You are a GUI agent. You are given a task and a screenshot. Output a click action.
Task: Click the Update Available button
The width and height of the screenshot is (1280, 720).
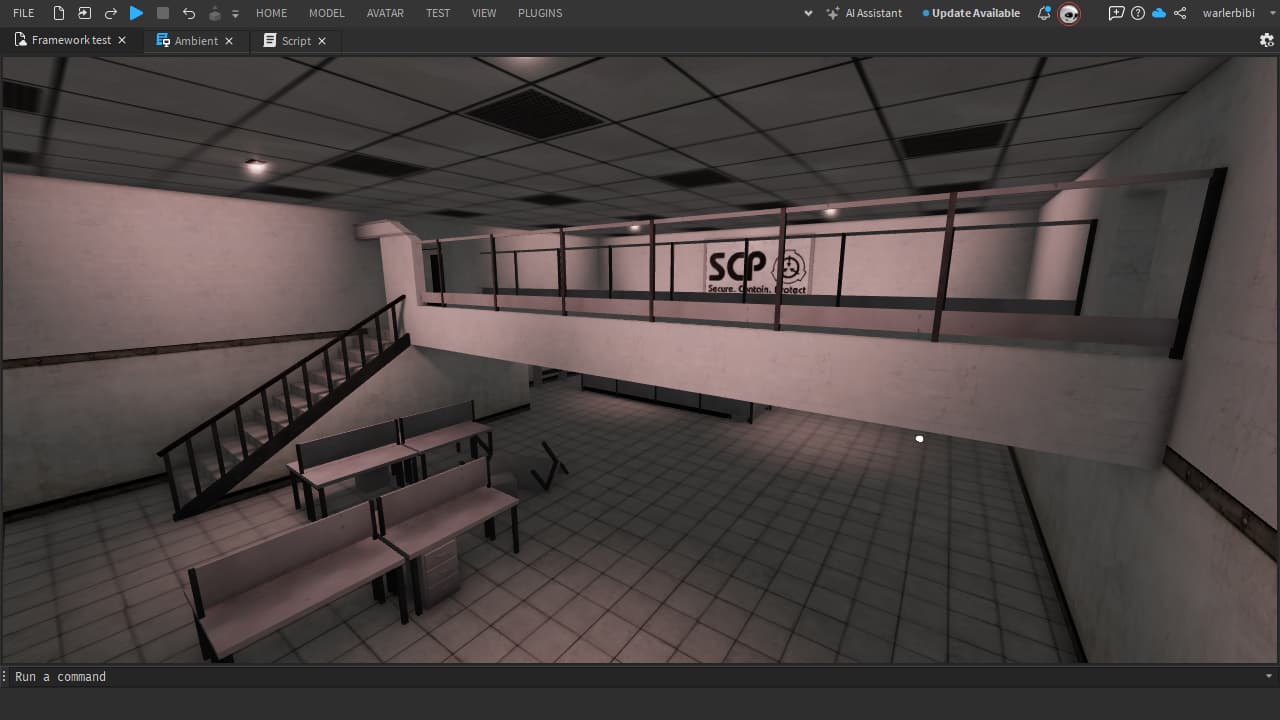click(x=970, y=13)
